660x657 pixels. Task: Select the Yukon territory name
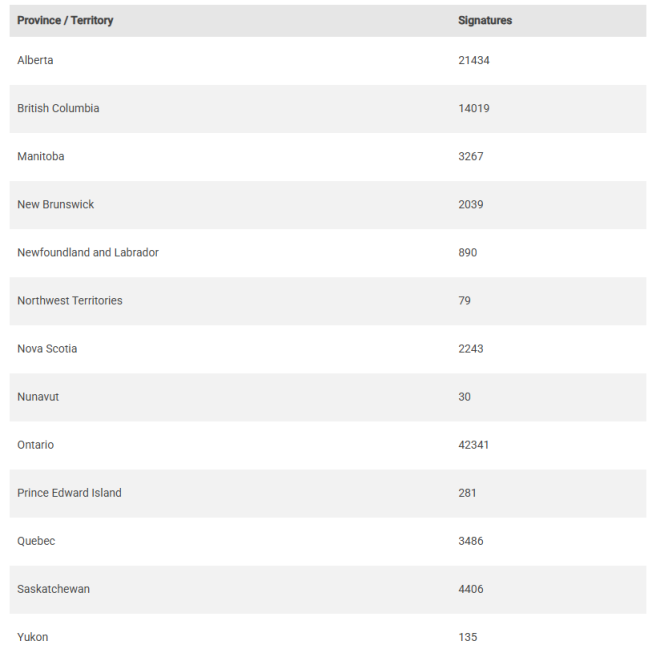pyautogui.click(x=33, y=637)
